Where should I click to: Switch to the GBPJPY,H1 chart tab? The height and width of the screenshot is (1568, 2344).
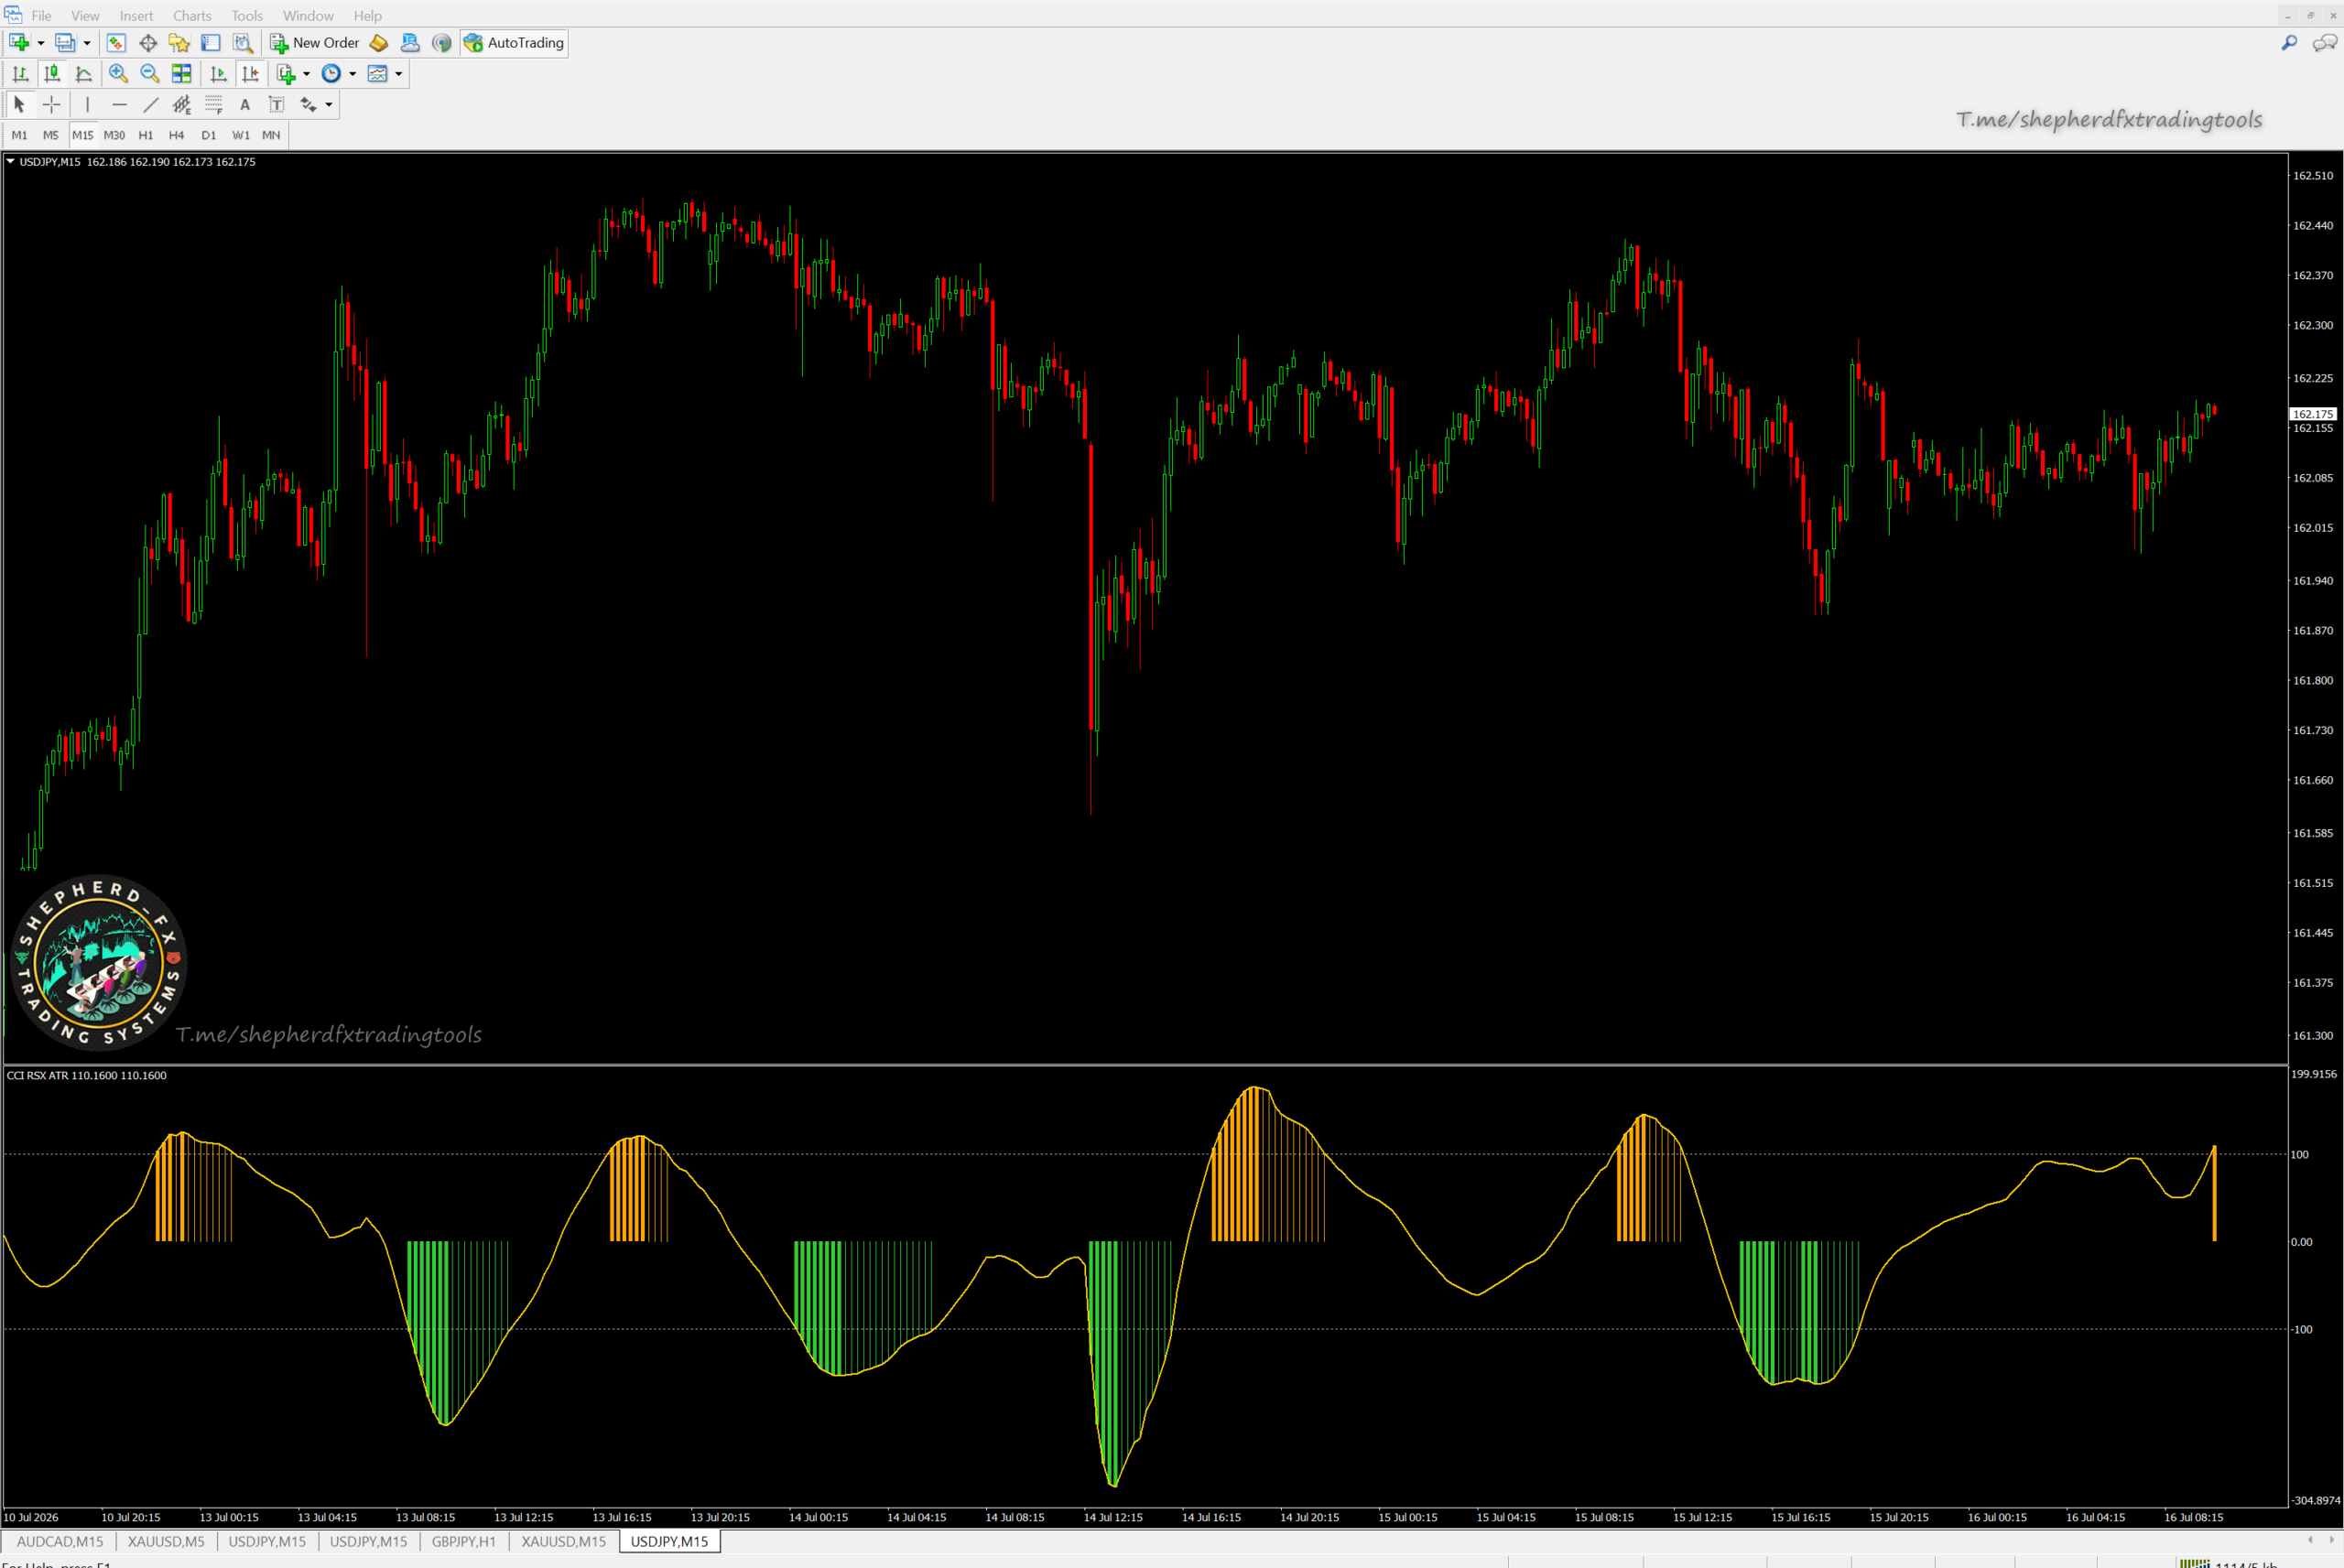[464, 1541]
